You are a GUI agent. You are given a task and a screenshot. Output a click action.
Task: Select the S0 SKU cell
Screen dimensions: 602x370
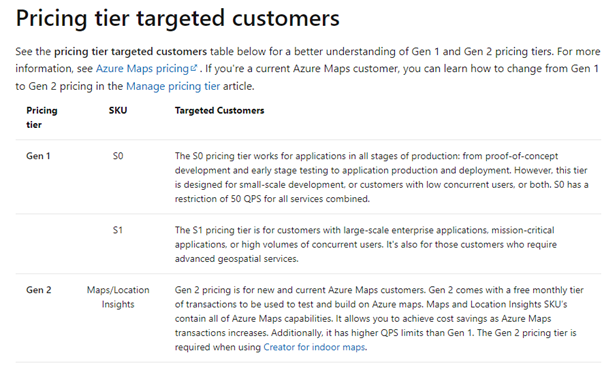118,156
